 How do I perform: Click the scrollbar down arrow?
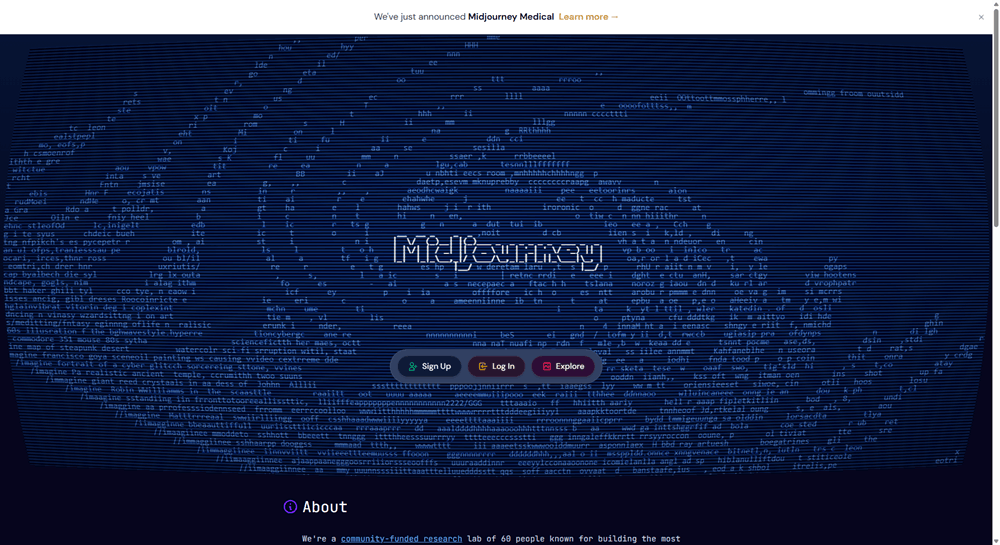(x=996, y=541)
